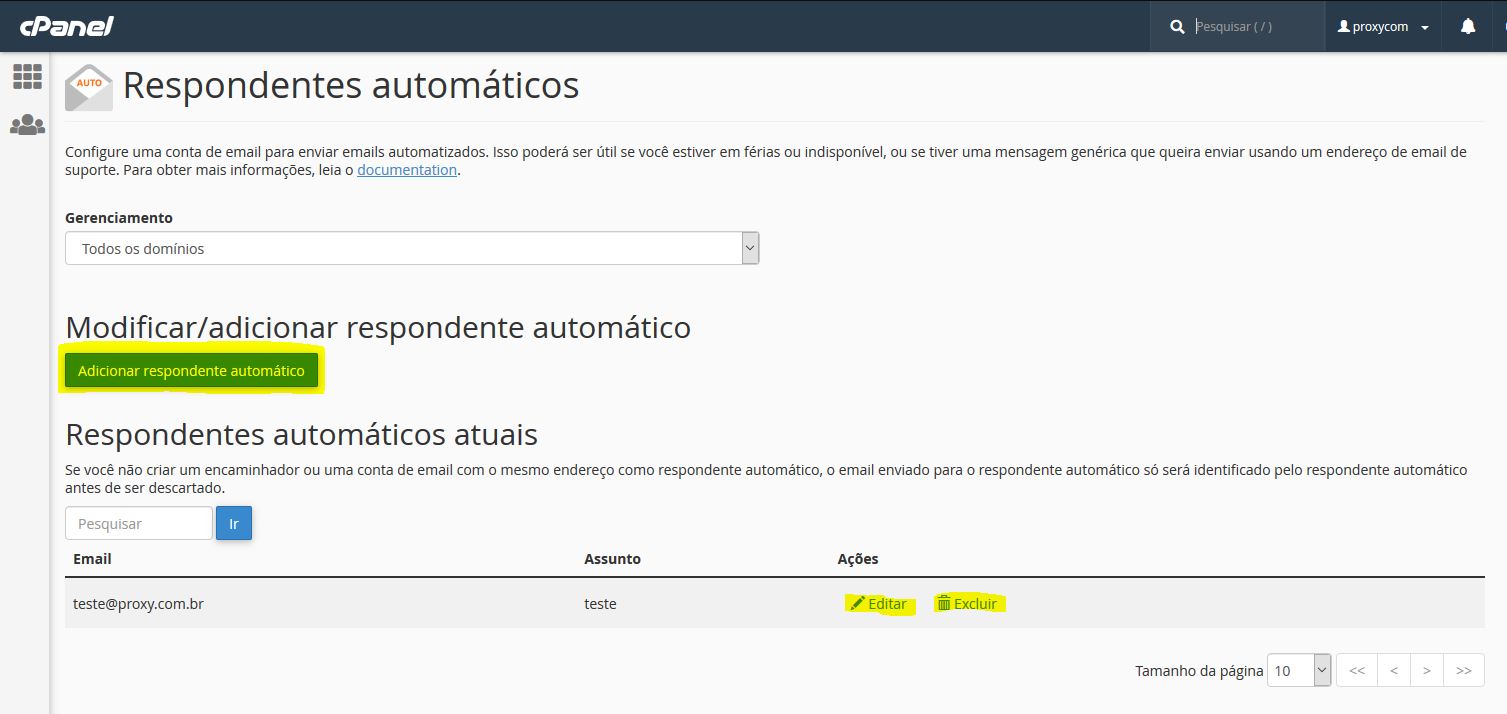Focus the top Pesquisar search field
This screenshot has height=714, width=1507.
click(1255, 27)
